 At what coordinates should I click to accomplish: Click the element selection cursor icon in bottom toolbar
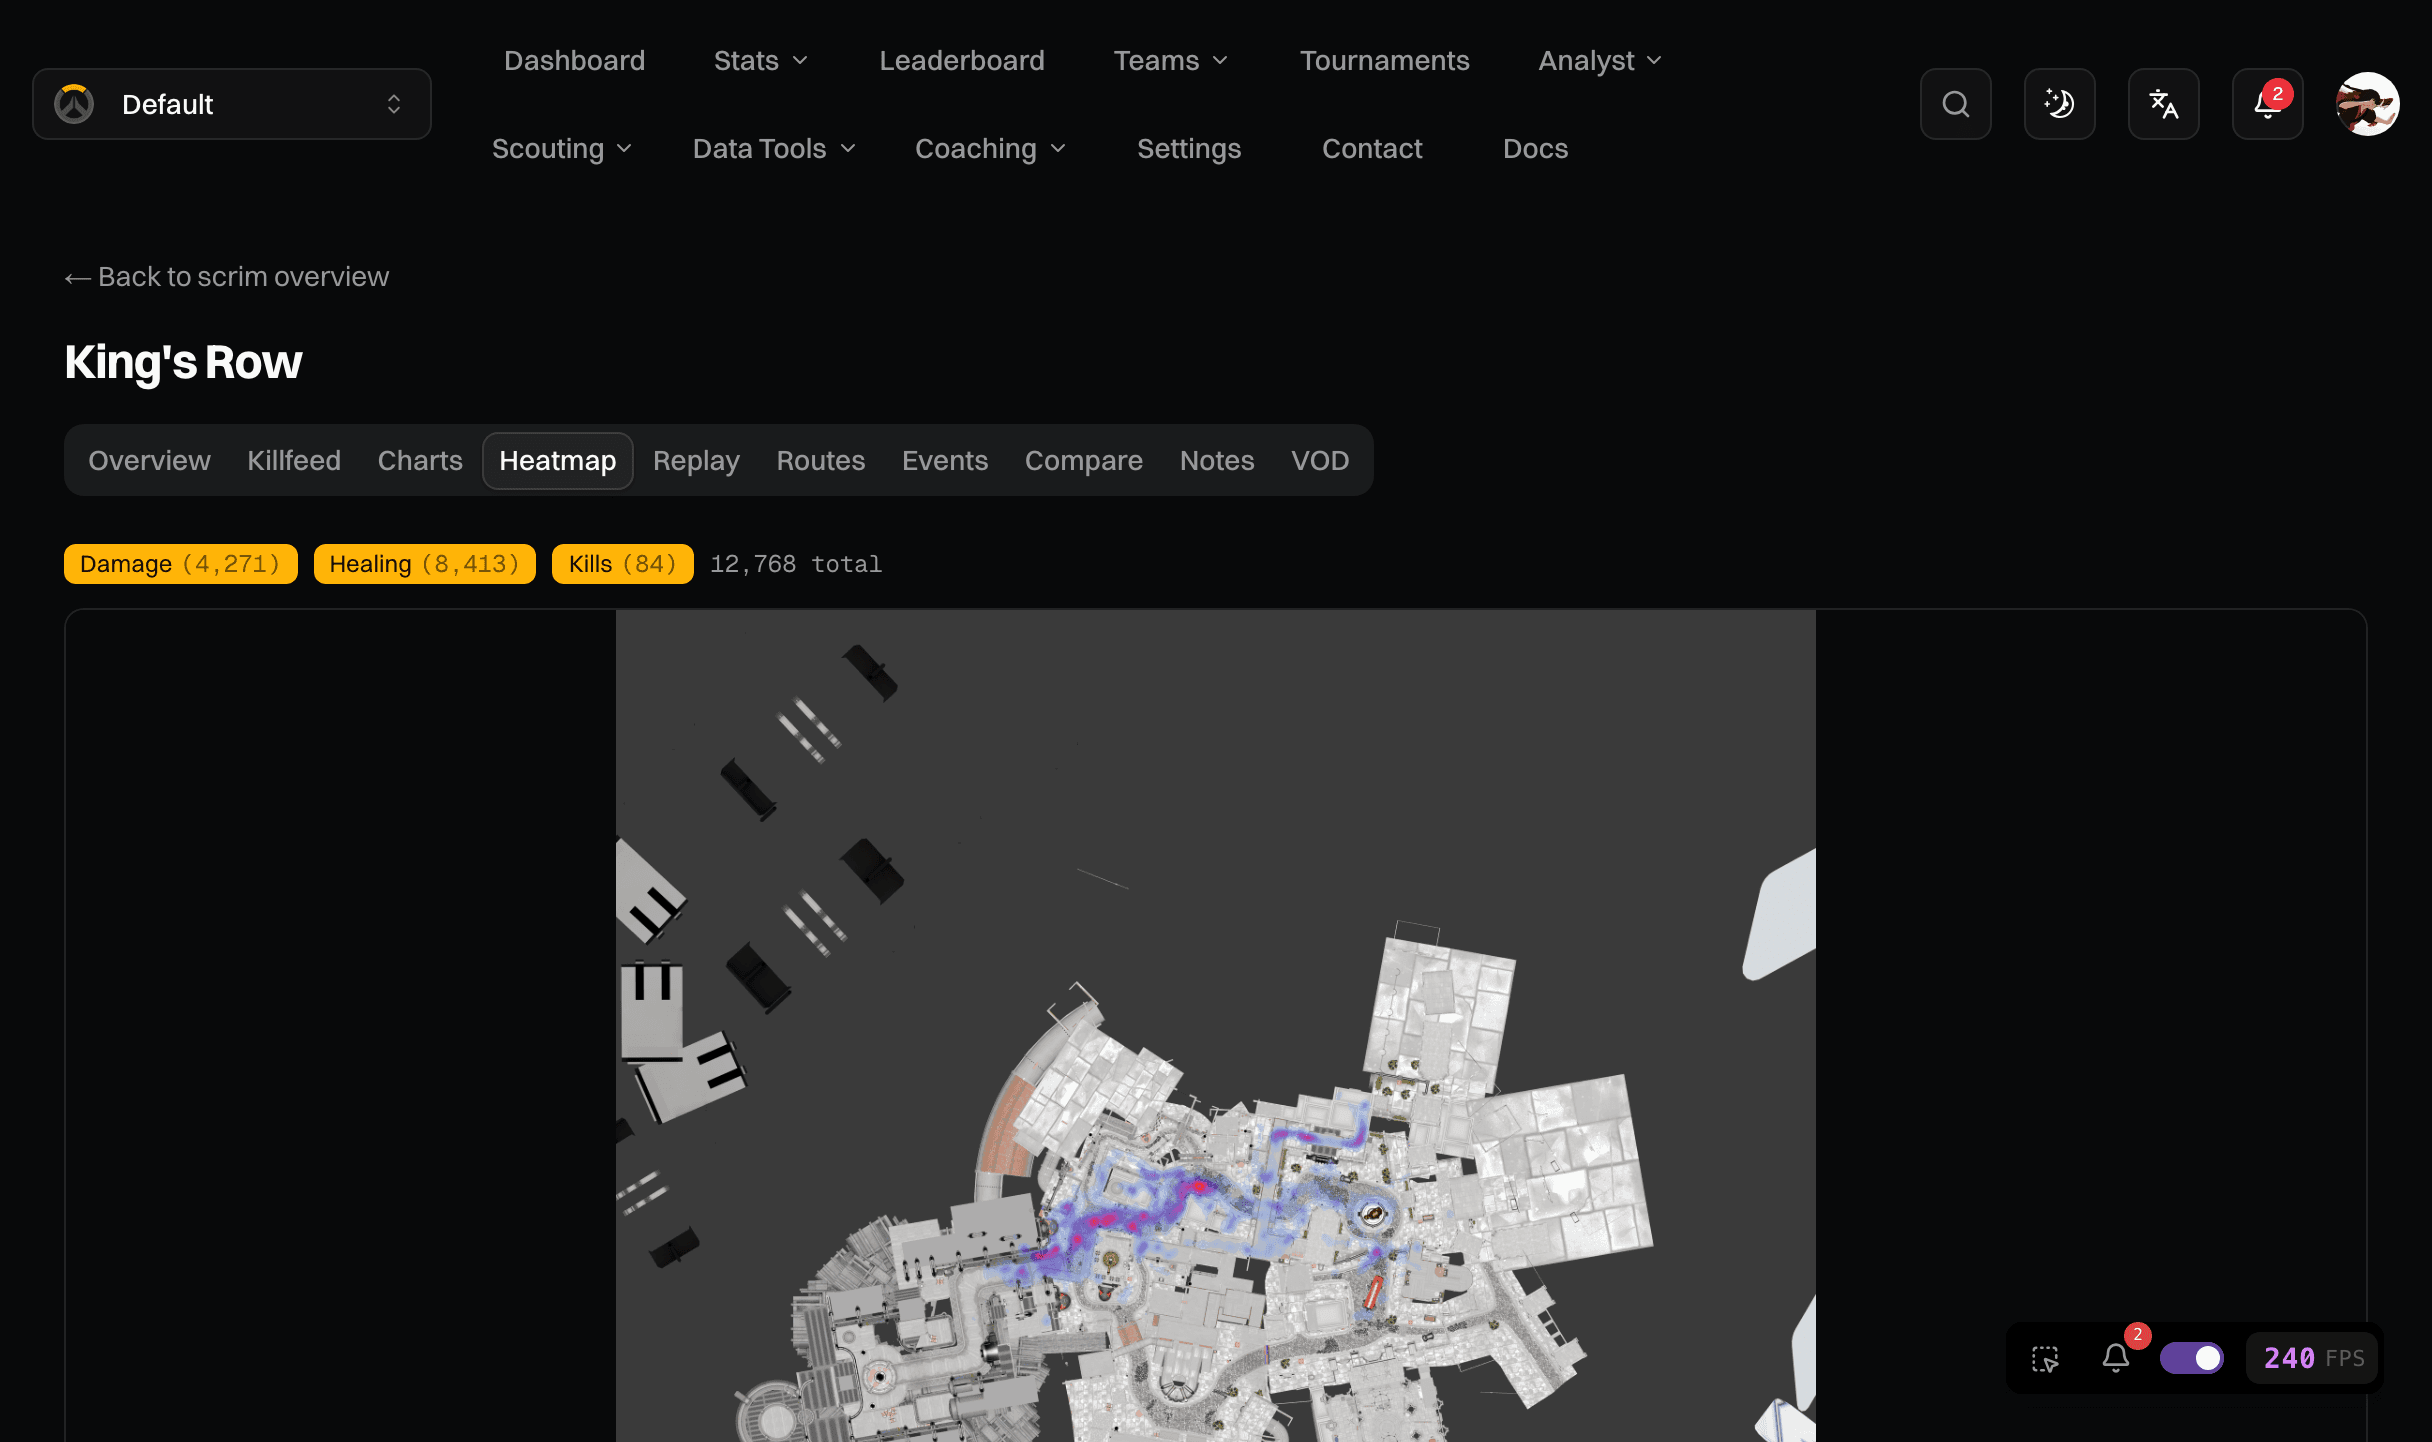pyautogui.click(x=2045, y=1358)
